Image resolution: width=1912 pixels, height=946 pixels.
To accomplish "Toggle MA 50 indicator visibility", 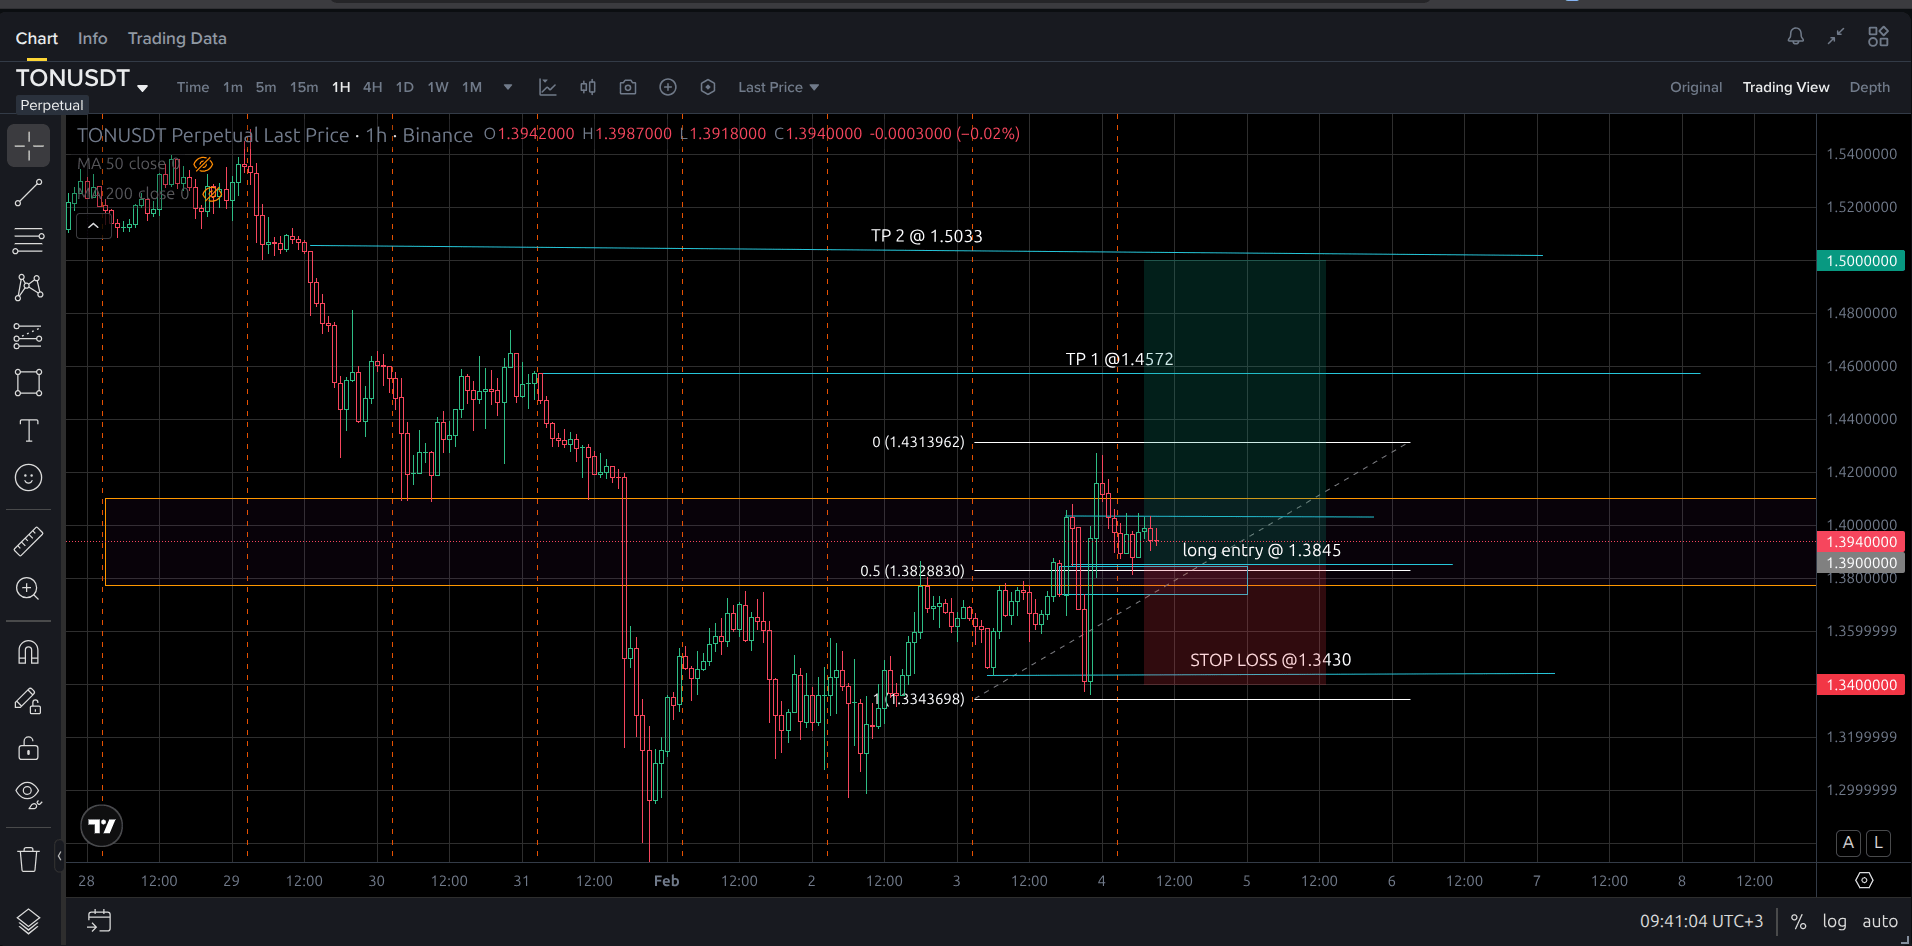I will [203, 164].
